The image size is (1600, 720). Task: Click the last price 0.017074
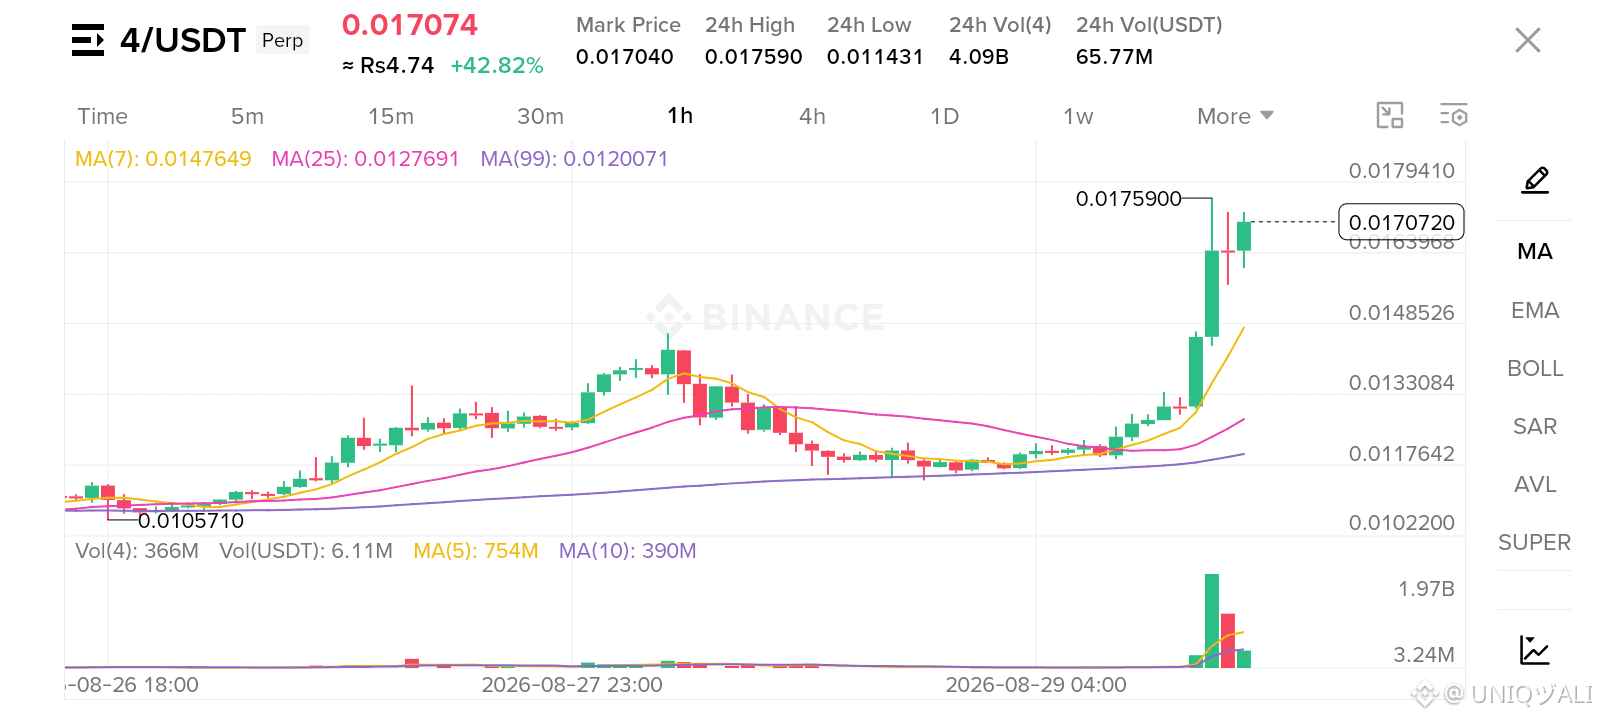click(410, 25)
